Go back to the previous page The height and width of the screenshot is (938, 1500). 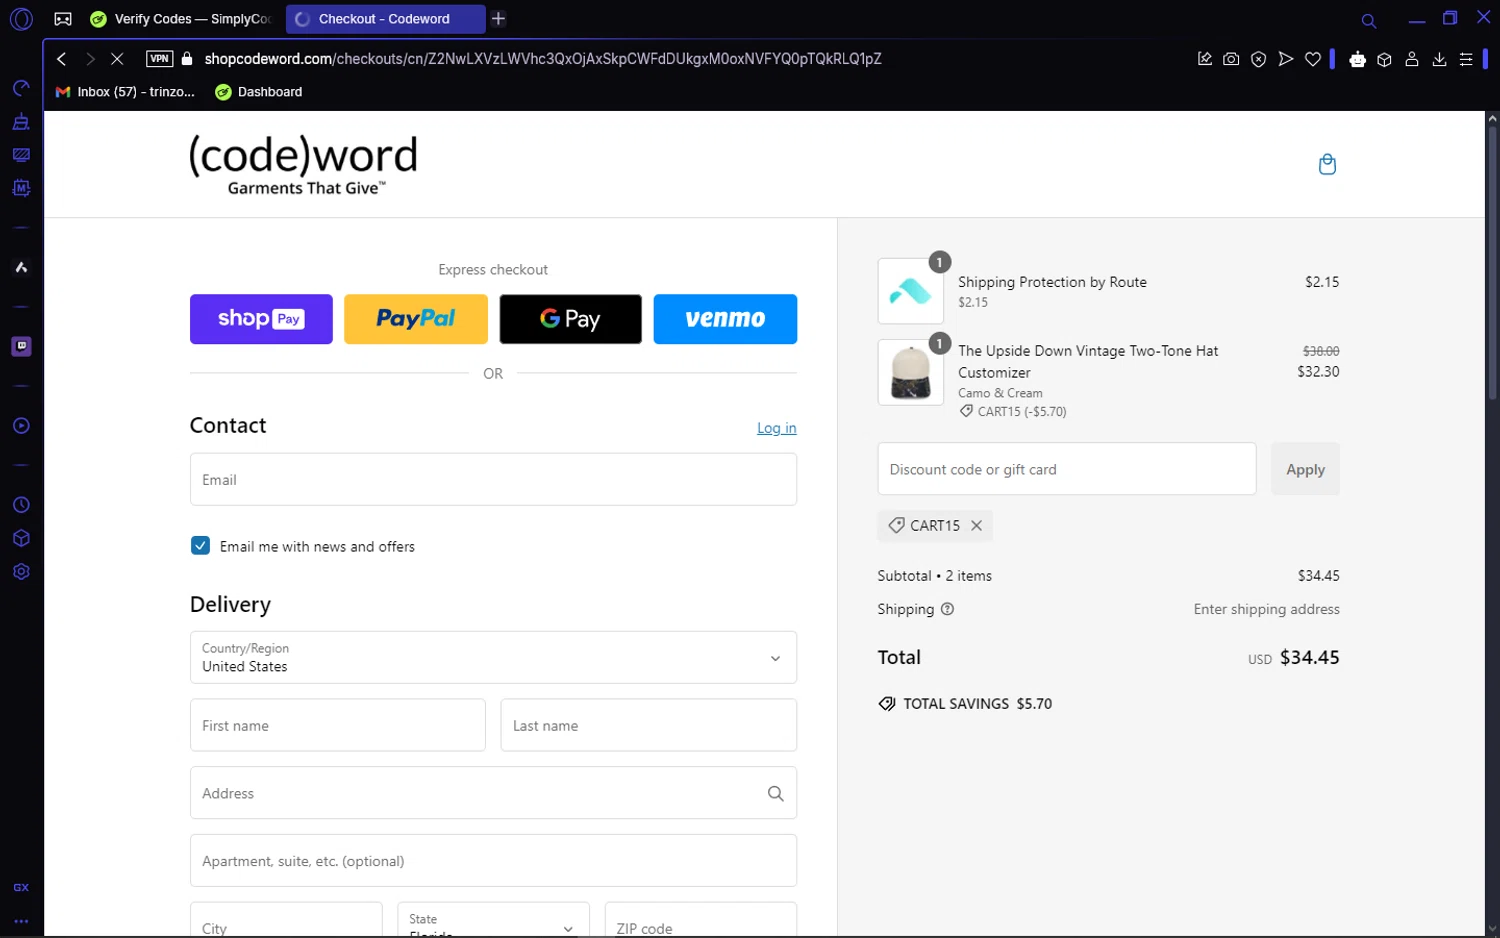pyautogui.click(x=62, y=59)
